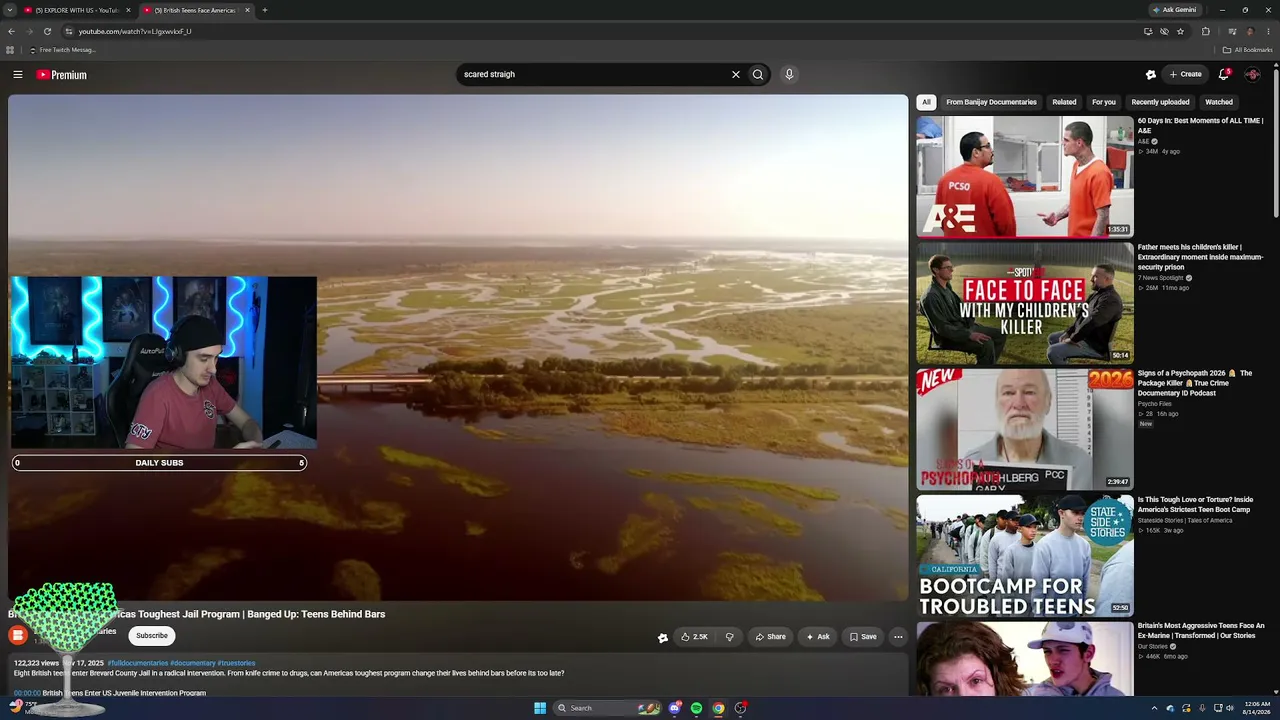The height and width of the screenshot is (720, 1280).
Task: Like the video with 2.5K likes
Action: [694, 637]
